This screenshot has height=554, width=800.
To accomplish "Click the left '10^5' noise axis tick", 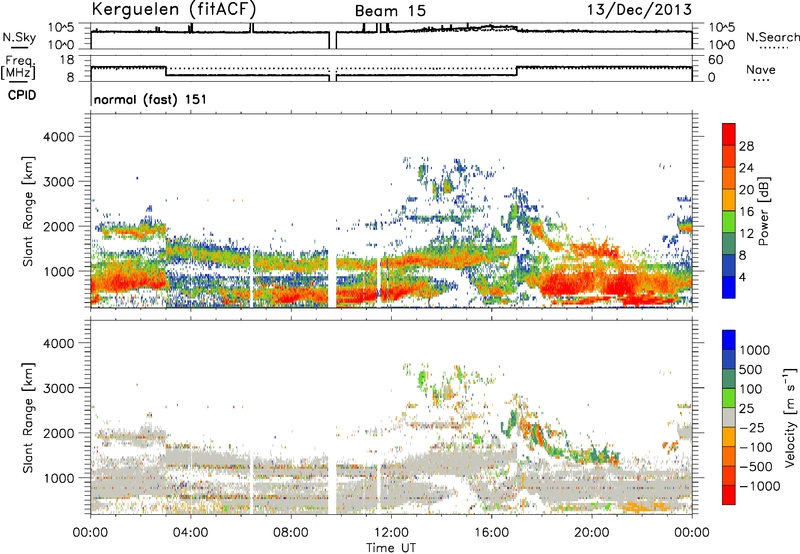I will (60, 27).
